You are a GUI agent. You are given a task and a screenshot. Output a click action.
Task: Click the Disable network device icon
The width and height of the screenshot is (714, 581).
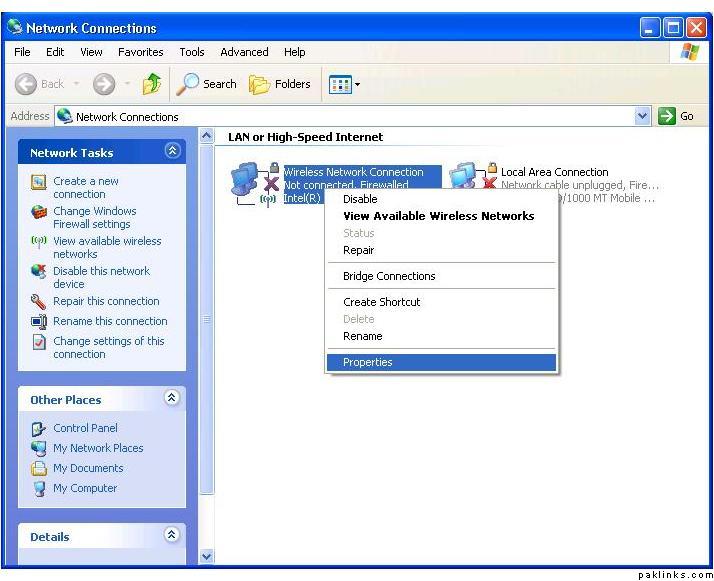(x=39, y=271)
